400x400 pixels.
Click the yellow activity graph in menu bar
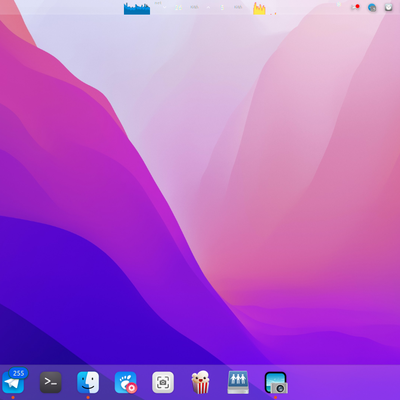(259, 9)
